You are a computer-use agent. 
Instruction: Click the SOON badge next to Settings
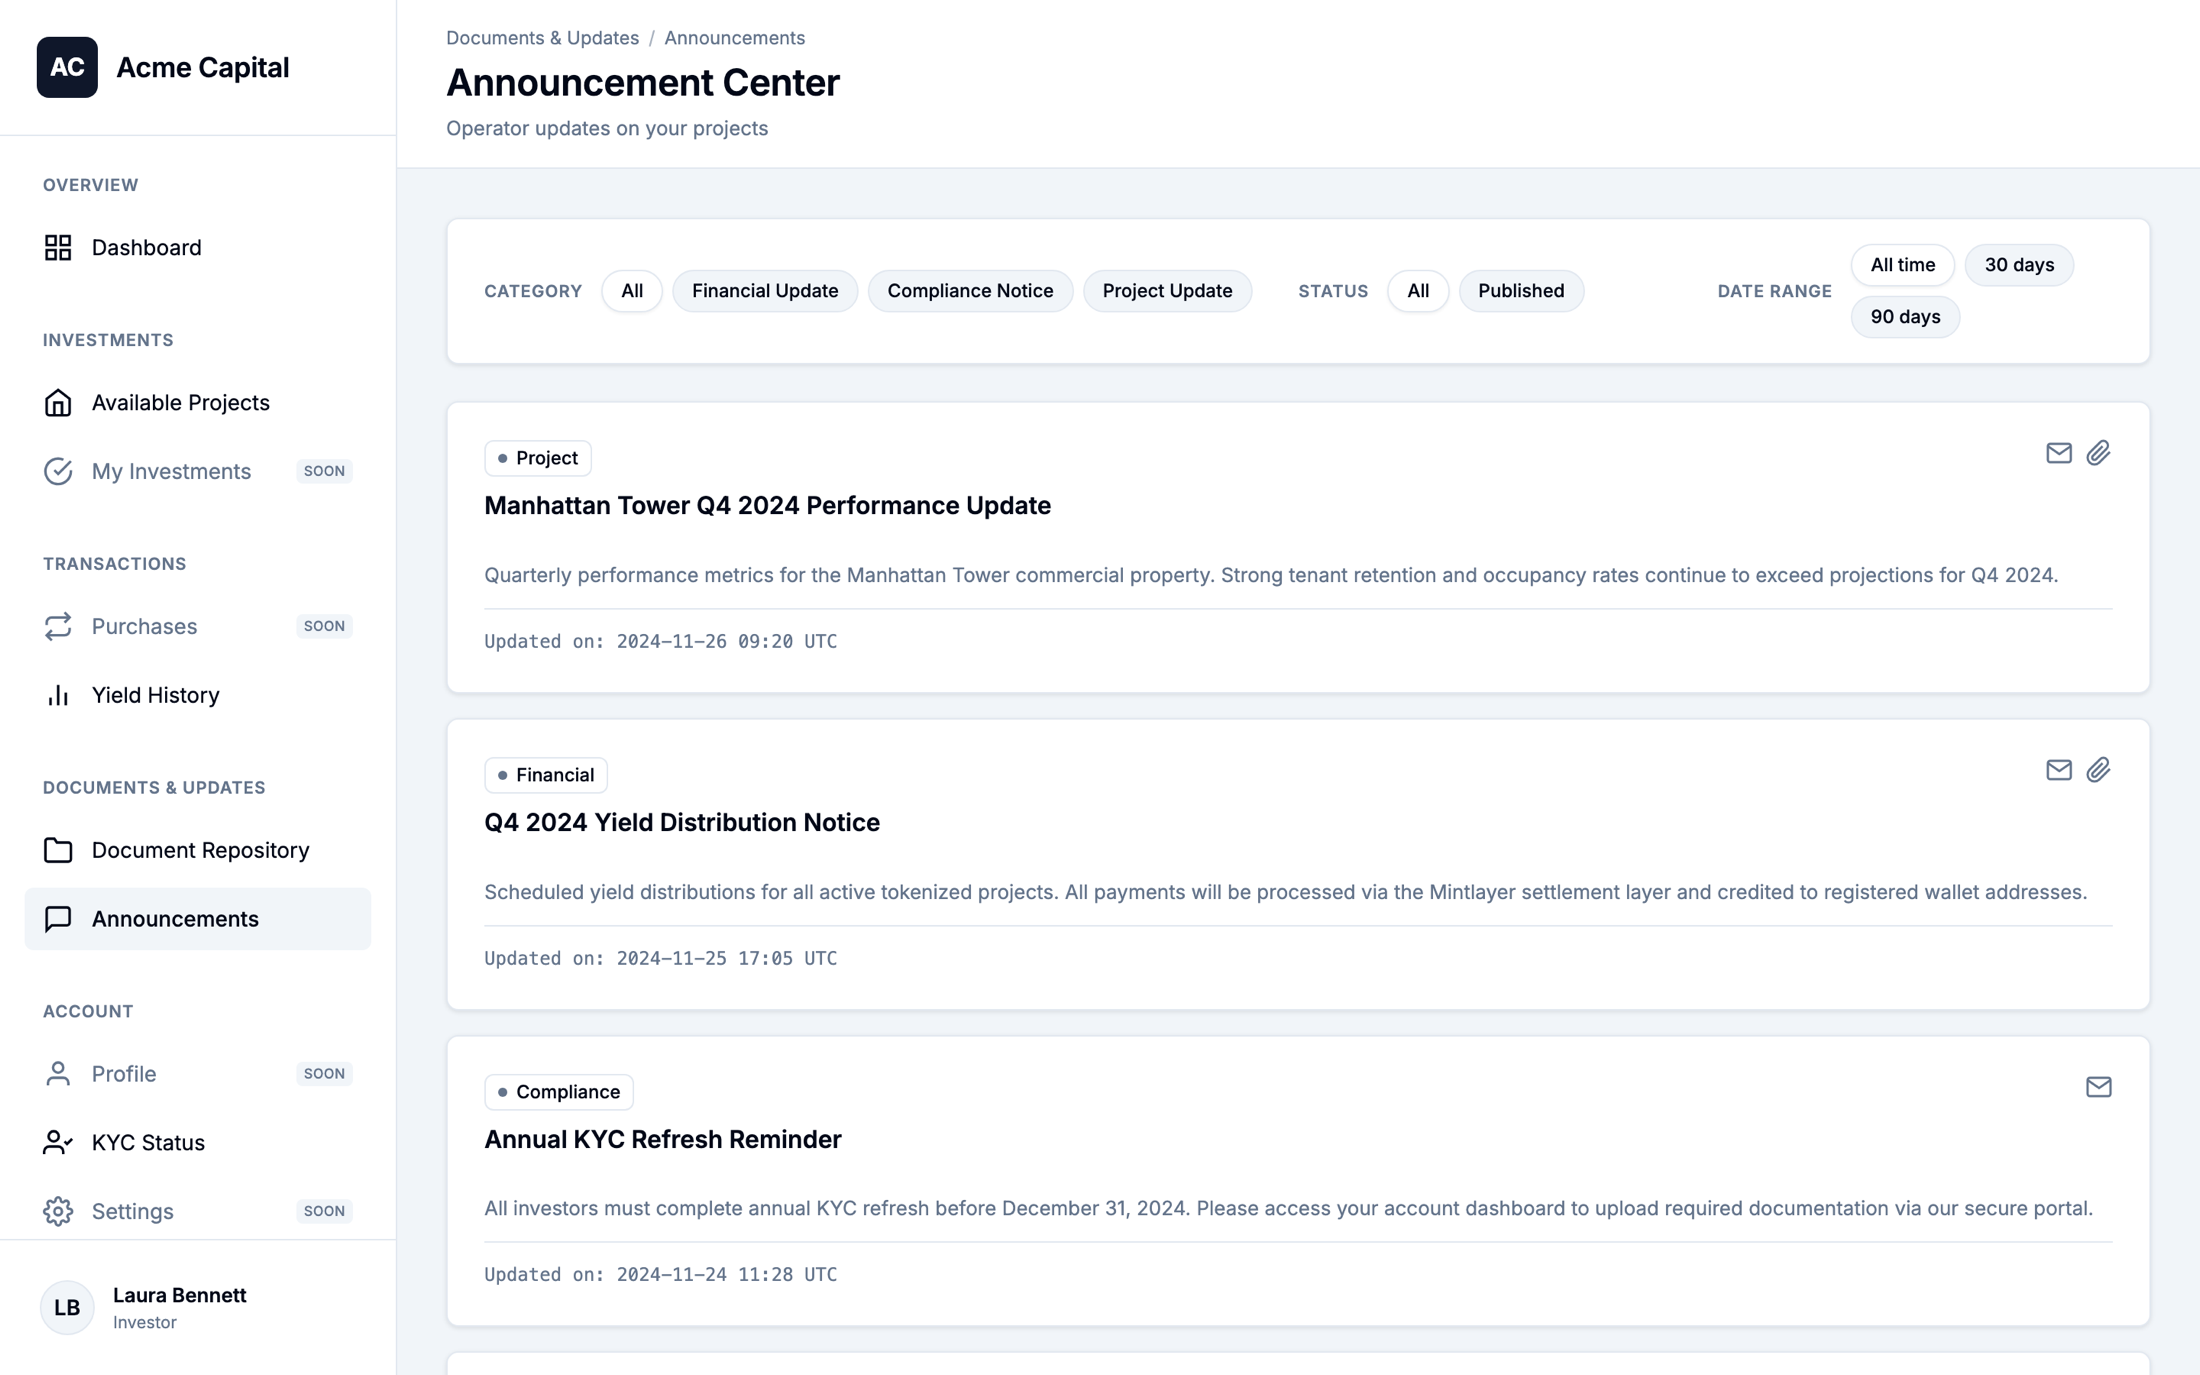pyautogui.click(x=324, y=1211)
